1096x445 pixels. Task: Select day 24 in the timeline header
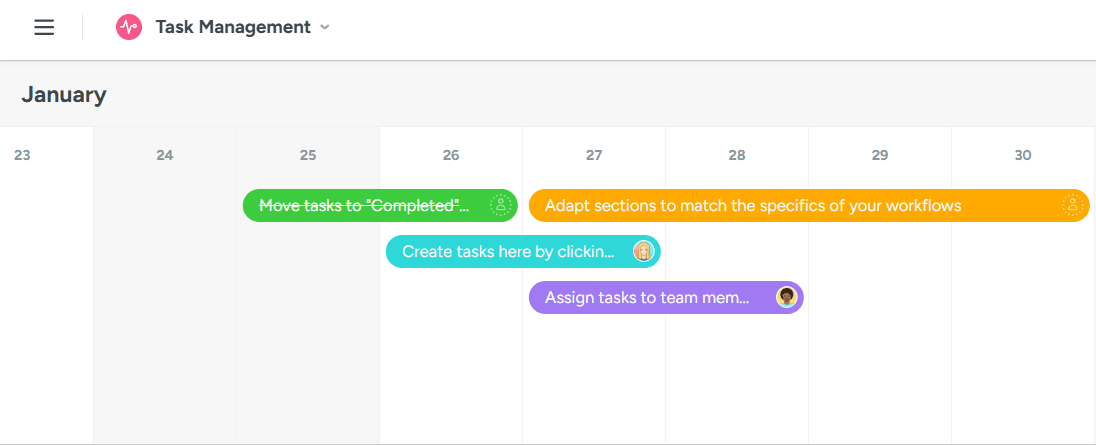165,155
